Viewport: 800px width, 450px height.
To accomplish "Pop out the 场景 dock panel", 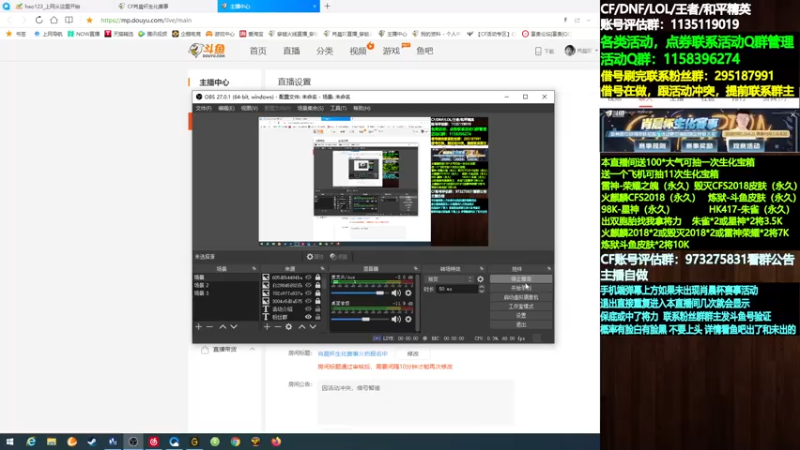I will click(254, 268).
